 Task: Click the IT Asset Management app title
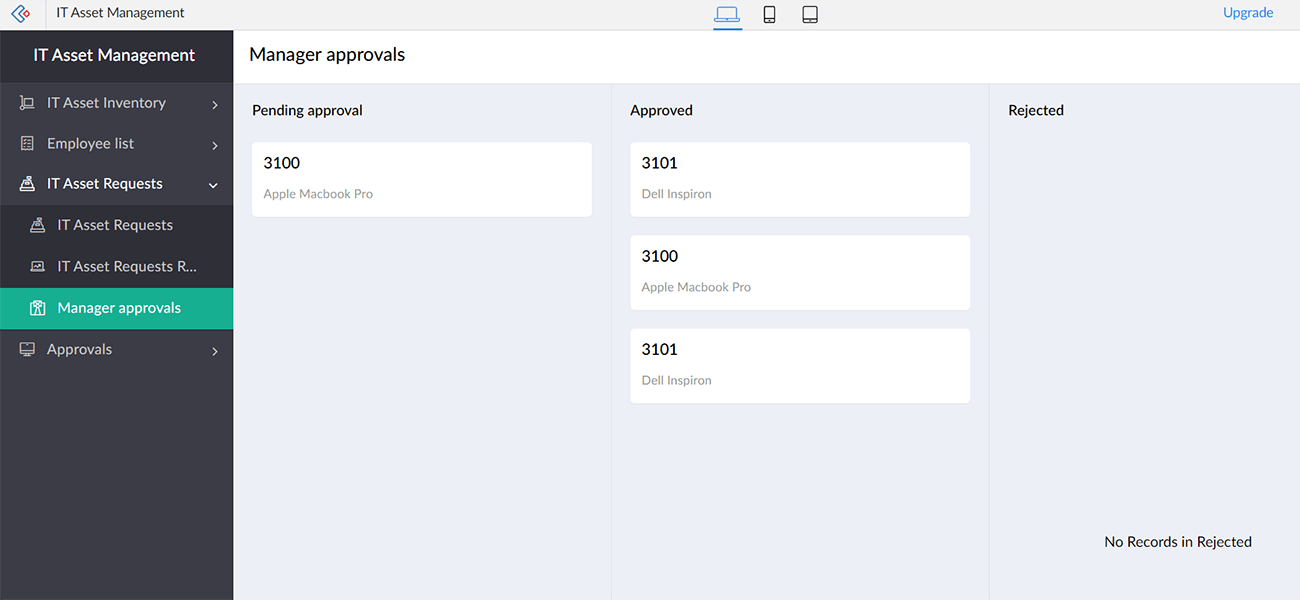(120, 12)
